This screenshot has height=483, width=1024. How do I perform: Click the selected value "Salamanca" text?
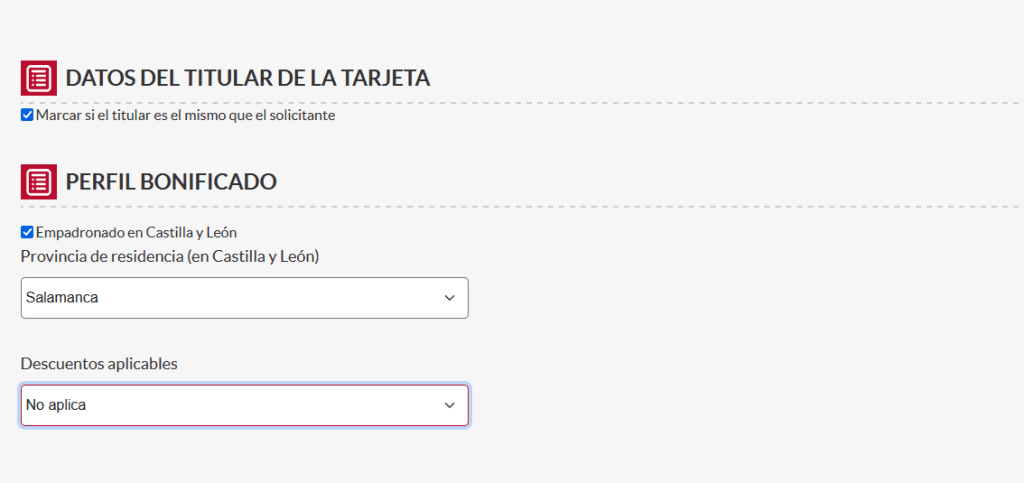pyautogui.click(x=62, y=298)
